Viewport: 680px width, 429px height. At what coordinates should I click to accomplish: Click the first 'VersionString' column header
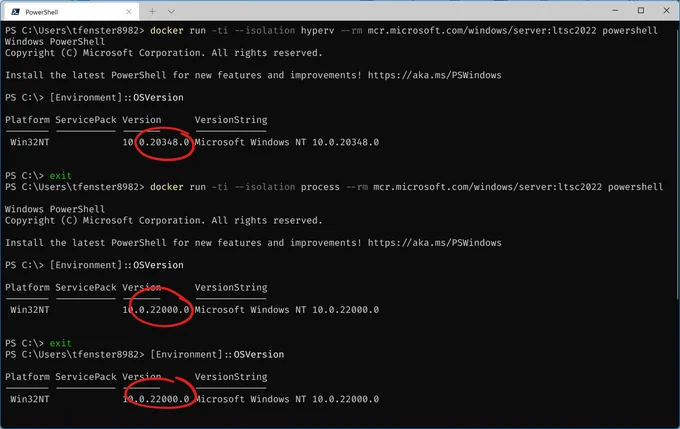[231, 120]
